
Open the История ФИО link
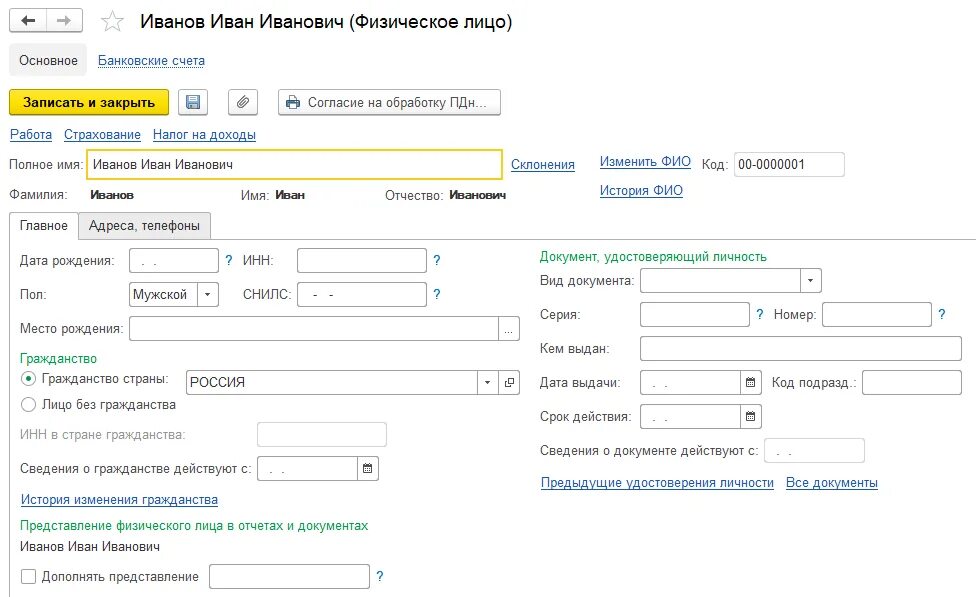(x=641, y=190)
